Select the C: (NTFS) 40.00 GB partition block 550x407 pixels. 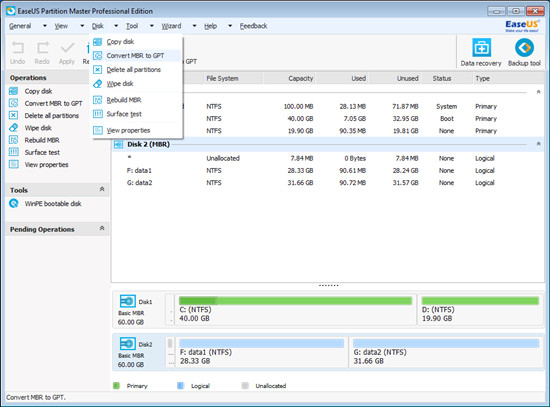coord(295,310)
